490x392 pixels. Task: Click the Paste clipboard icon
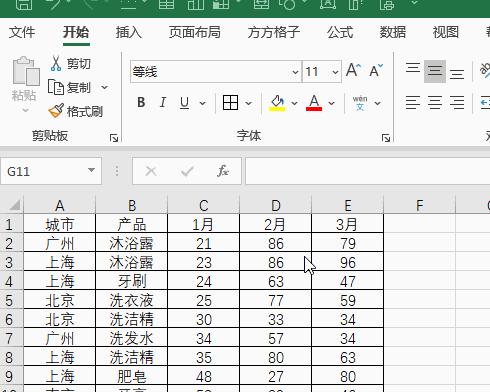25,71
